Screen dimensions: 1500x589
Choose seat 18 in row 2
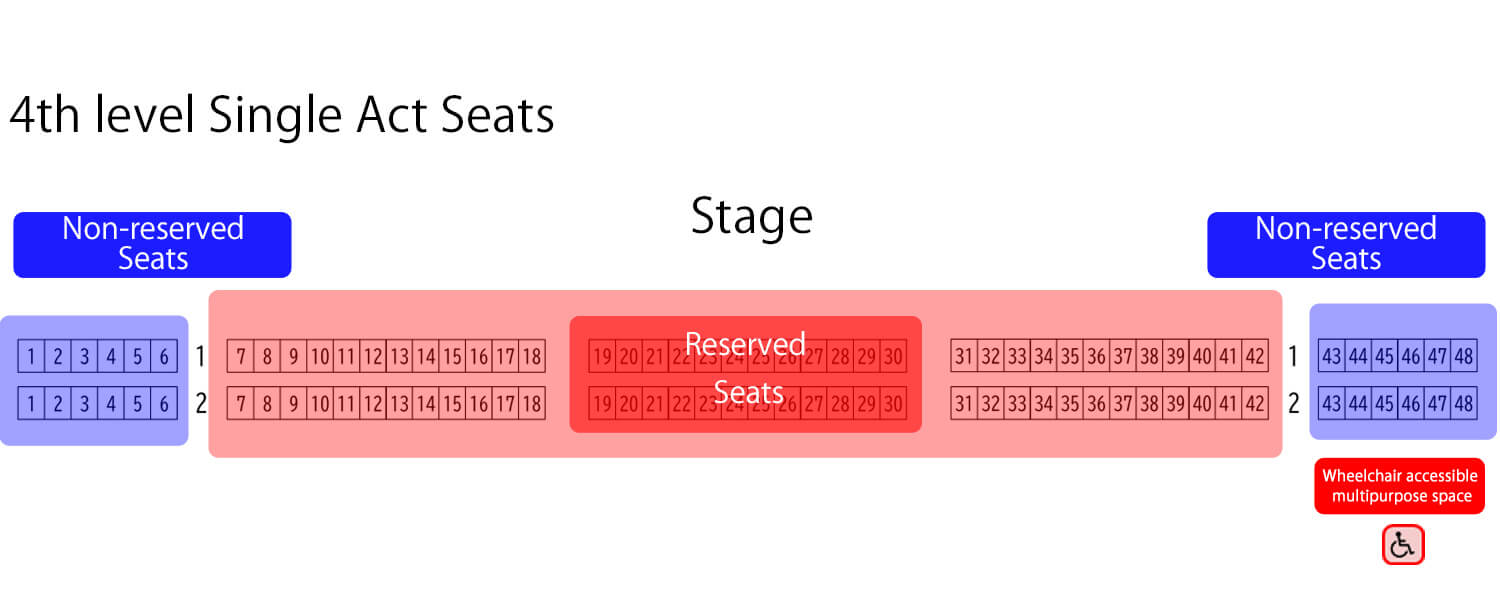pos(532,404)
